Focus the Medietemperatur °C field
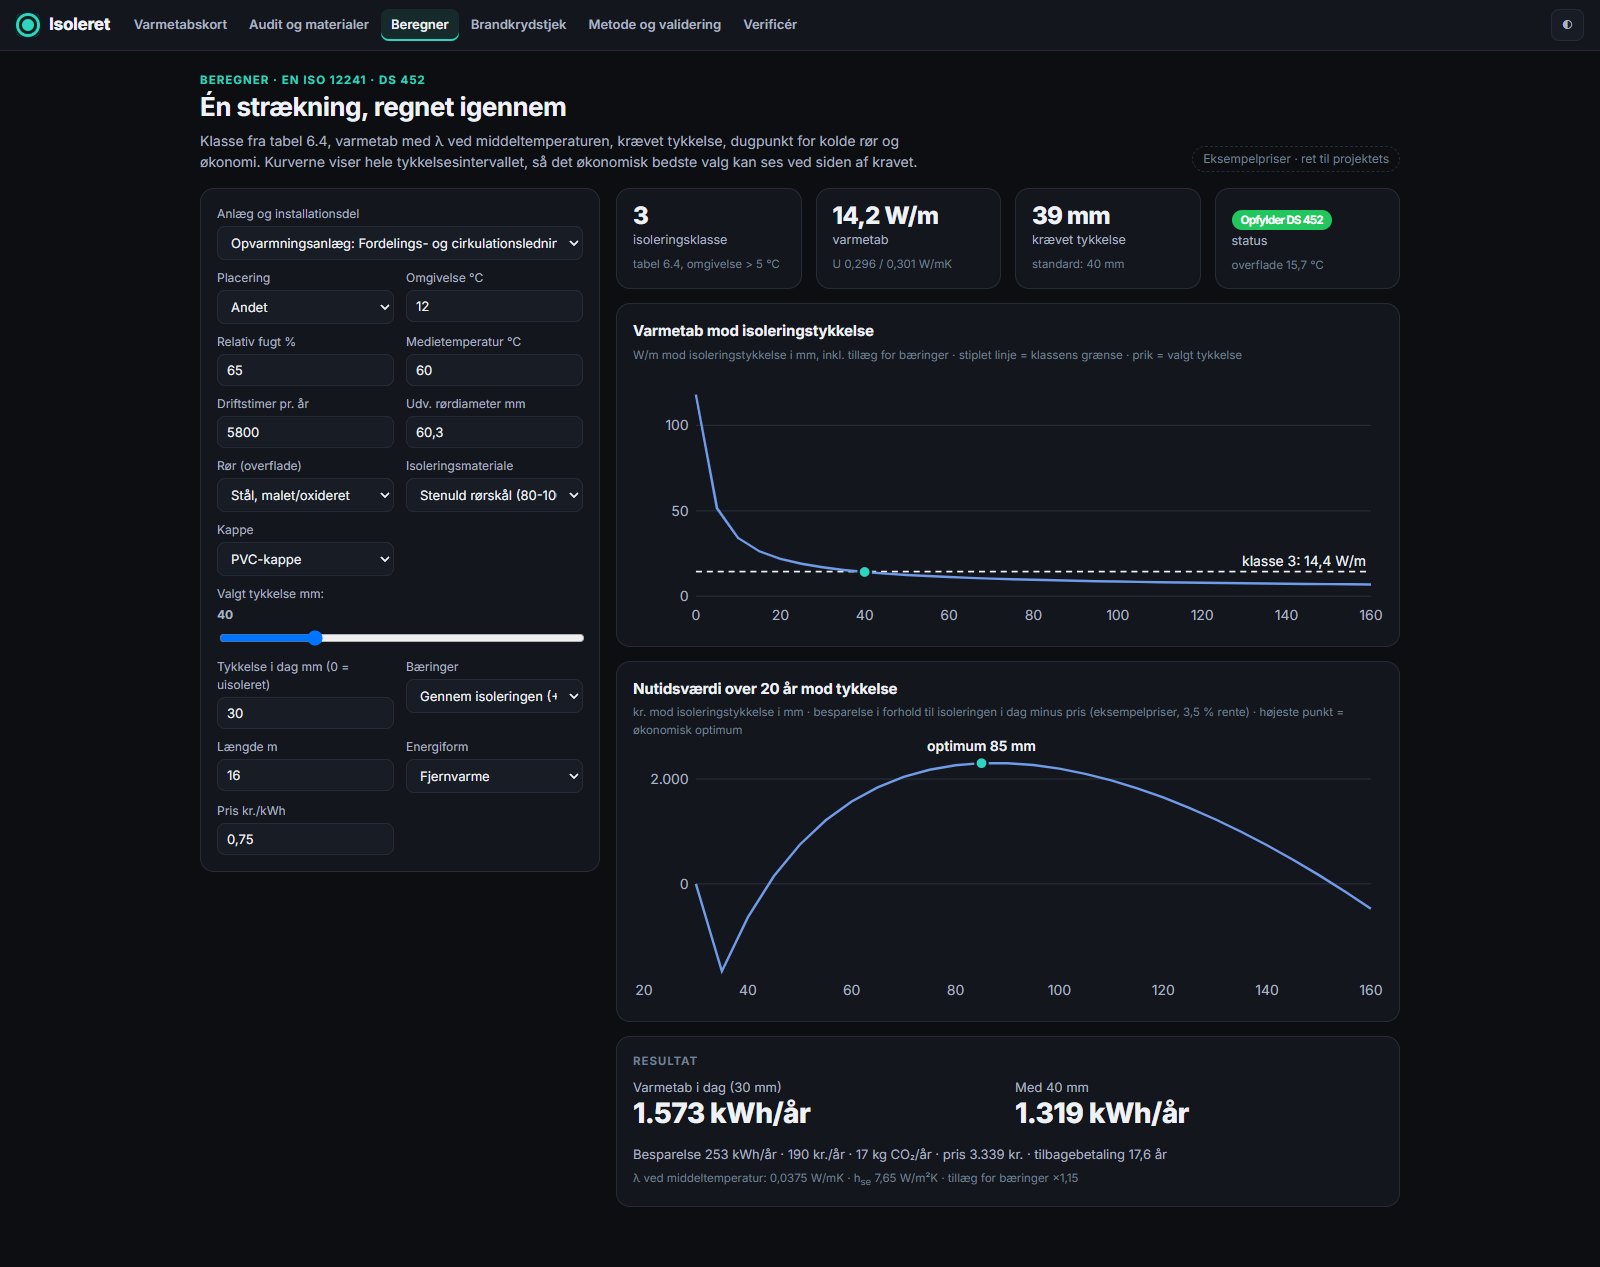Image resolution: width=1600 pixels, height=1267 pixels. coord(494,370)
